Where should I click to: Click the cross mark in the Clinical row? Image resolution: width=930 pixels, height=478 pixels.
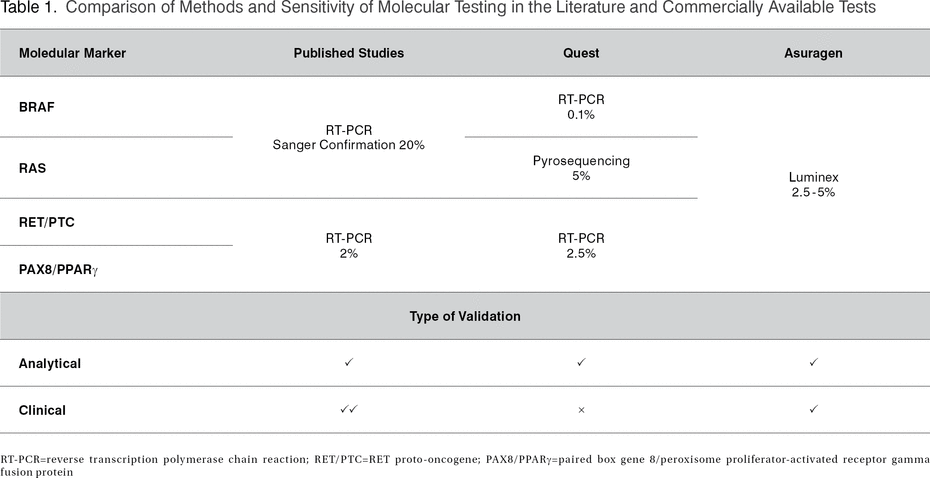point(581,410)
